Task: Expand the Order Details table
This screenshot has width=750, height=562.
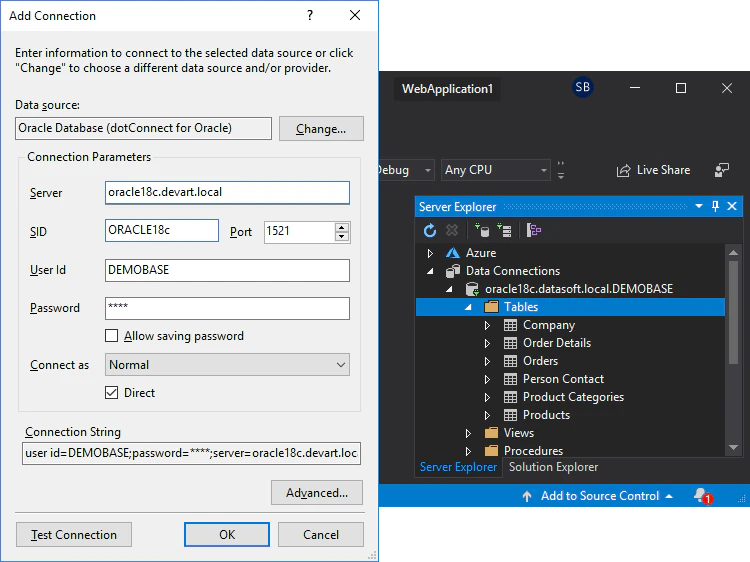Action: tap(487, 343)
